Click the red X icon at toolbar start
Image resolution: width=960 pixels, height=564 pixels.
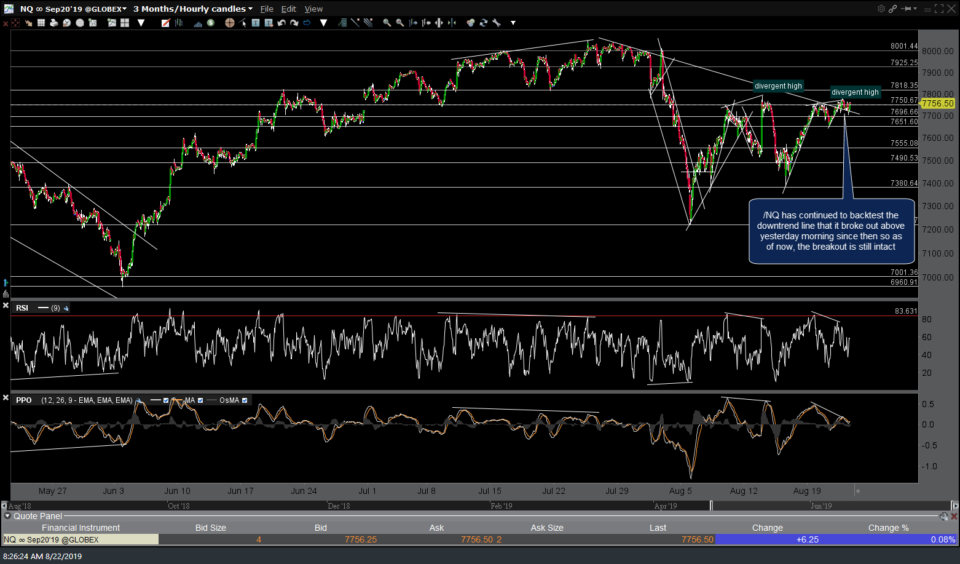pos(5,23)
